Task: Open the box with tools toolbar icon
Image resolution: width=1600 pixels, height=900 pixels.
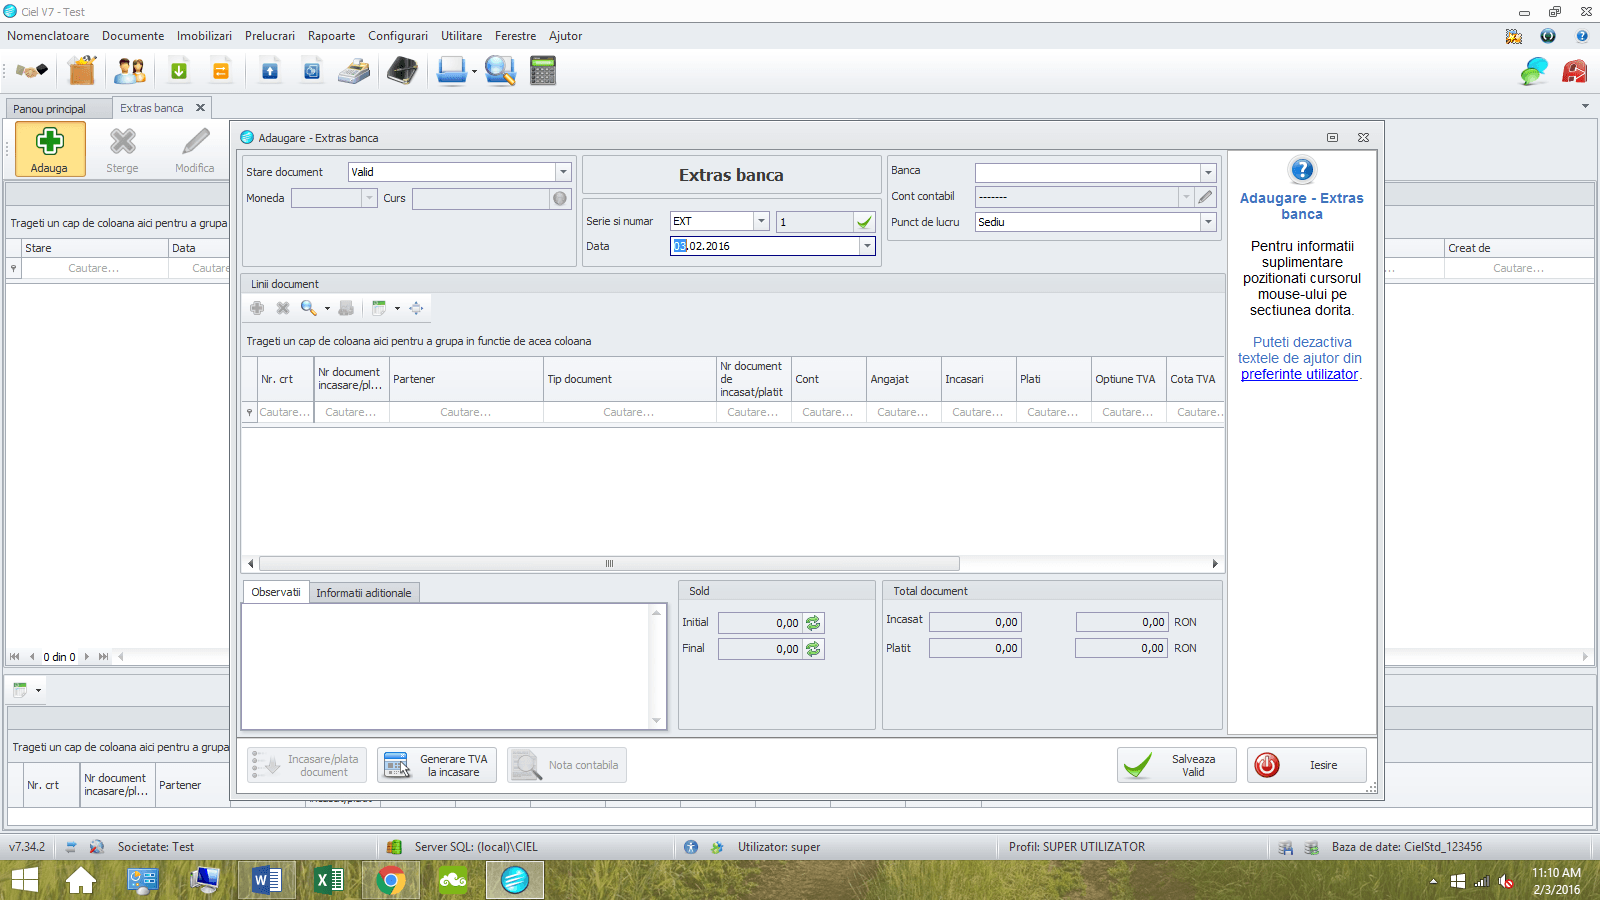Action: [82, 71]
